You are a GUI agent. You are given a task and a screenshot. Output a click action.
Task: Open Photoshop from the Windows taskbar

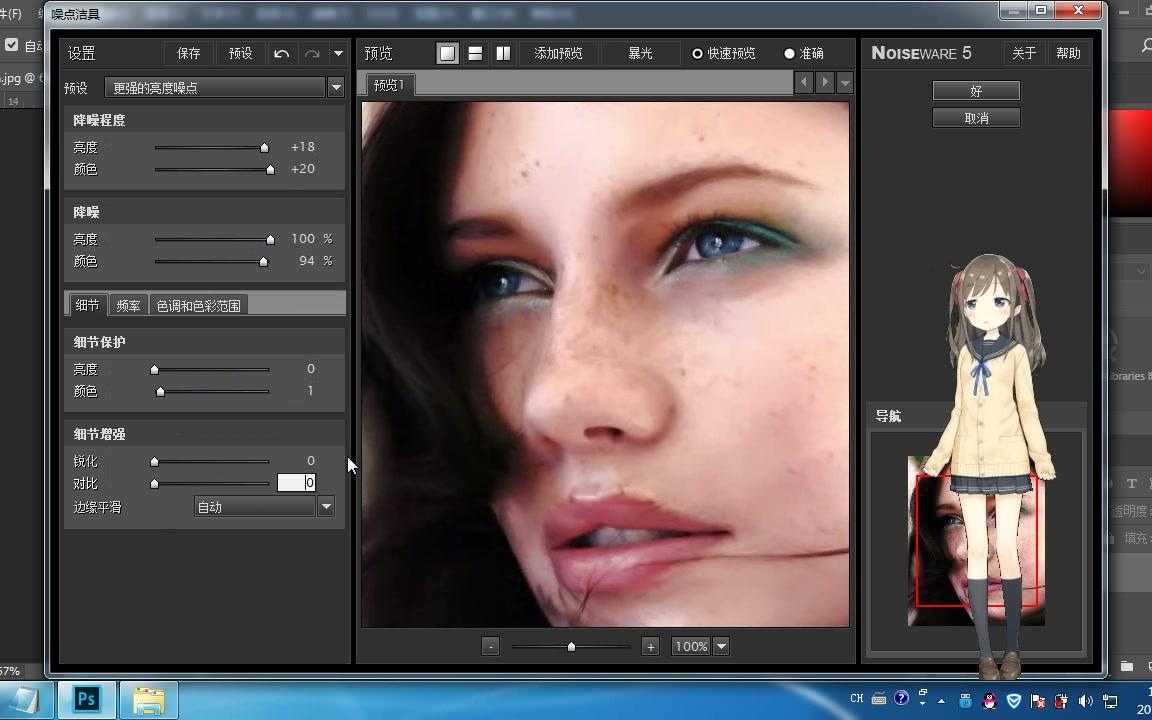86,699
